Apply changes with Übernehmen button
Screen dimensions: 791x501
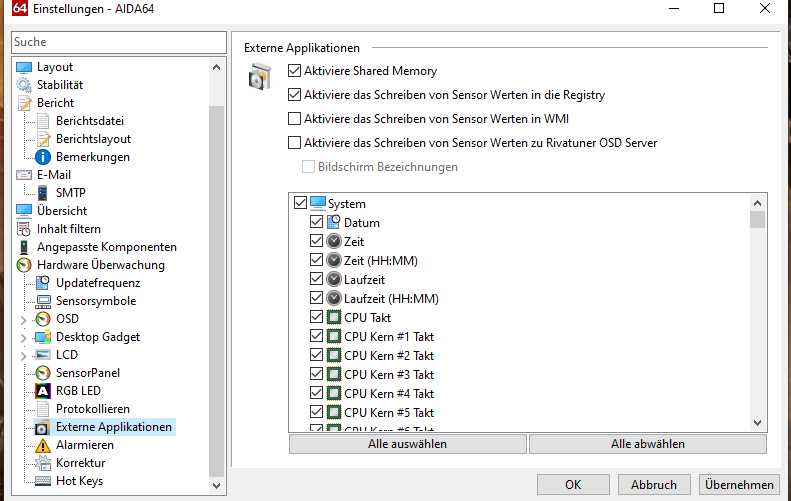tap(739, 485)
